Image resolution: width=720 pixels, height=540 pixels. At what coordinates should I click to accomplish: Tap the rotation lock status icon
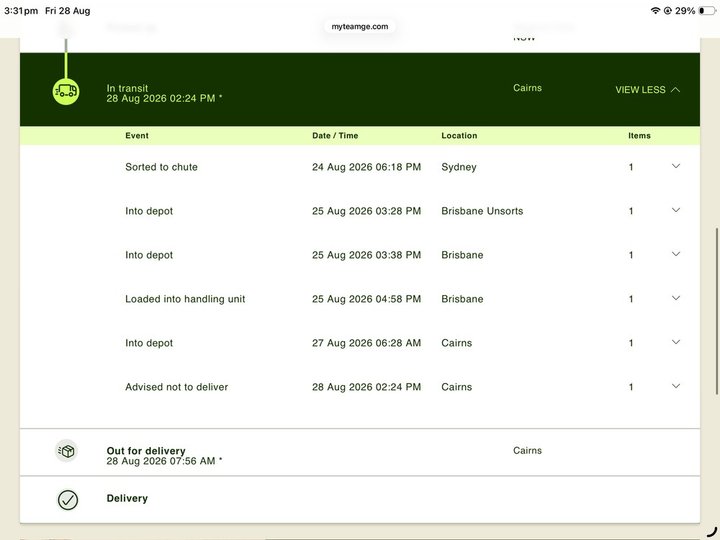(668, 11)
